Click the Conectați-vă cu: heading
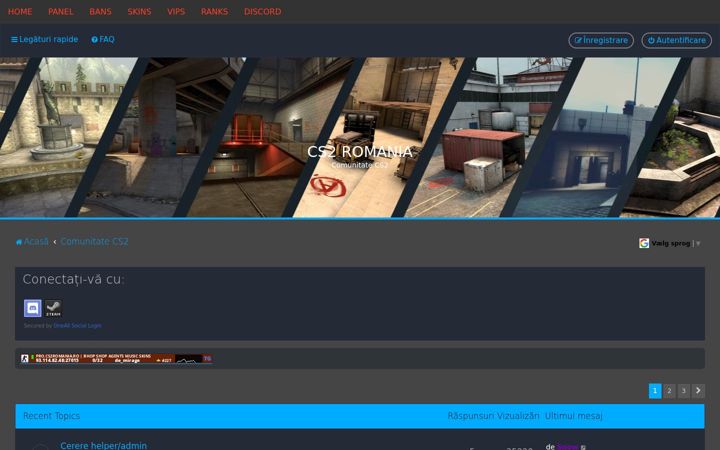The height and width of the screenshot is (450, 720). [x=73, y=280]
